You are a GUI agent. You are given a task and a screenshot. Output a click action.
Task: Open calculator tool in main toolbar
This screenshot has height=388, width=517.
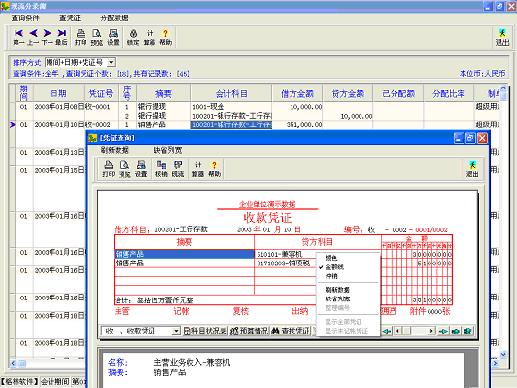[x=150, y=37]
